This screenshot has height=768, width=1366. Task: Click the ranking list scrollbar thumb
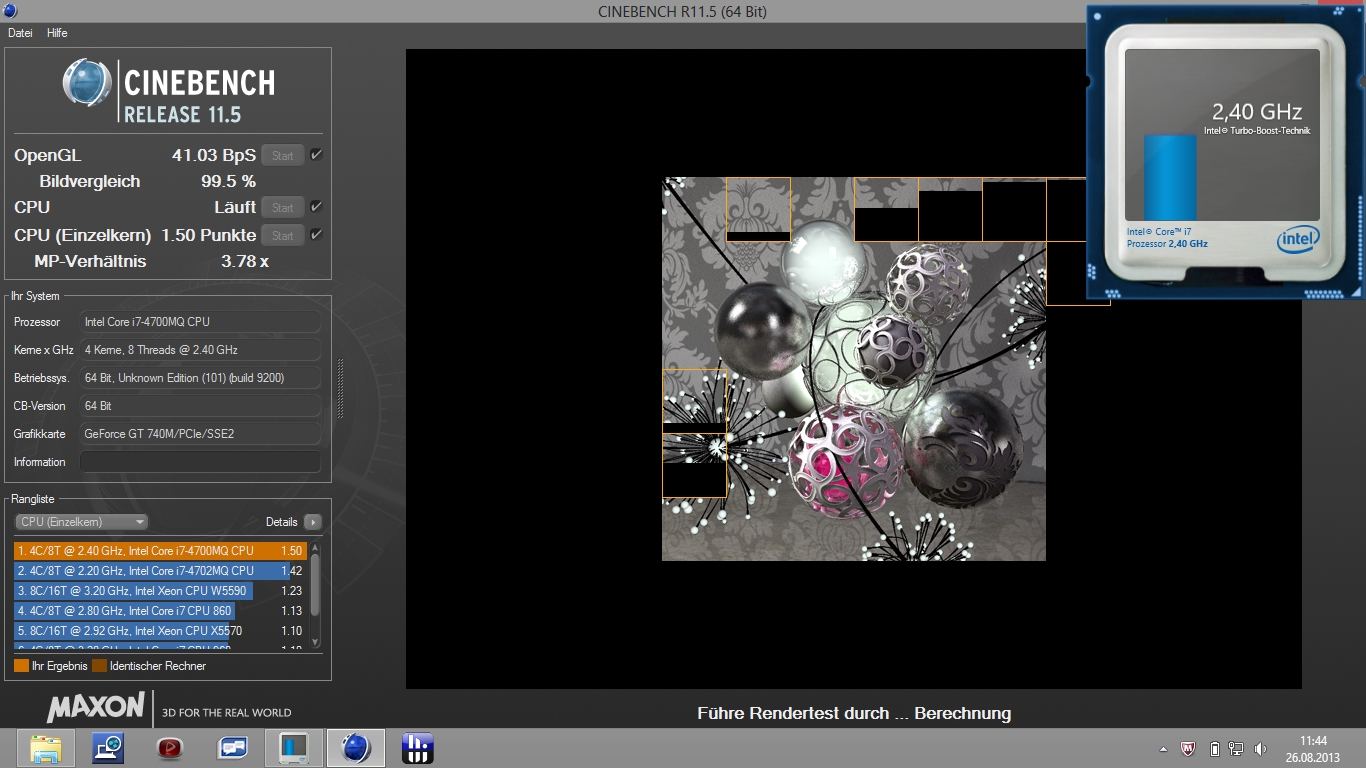tap(316, 585)
